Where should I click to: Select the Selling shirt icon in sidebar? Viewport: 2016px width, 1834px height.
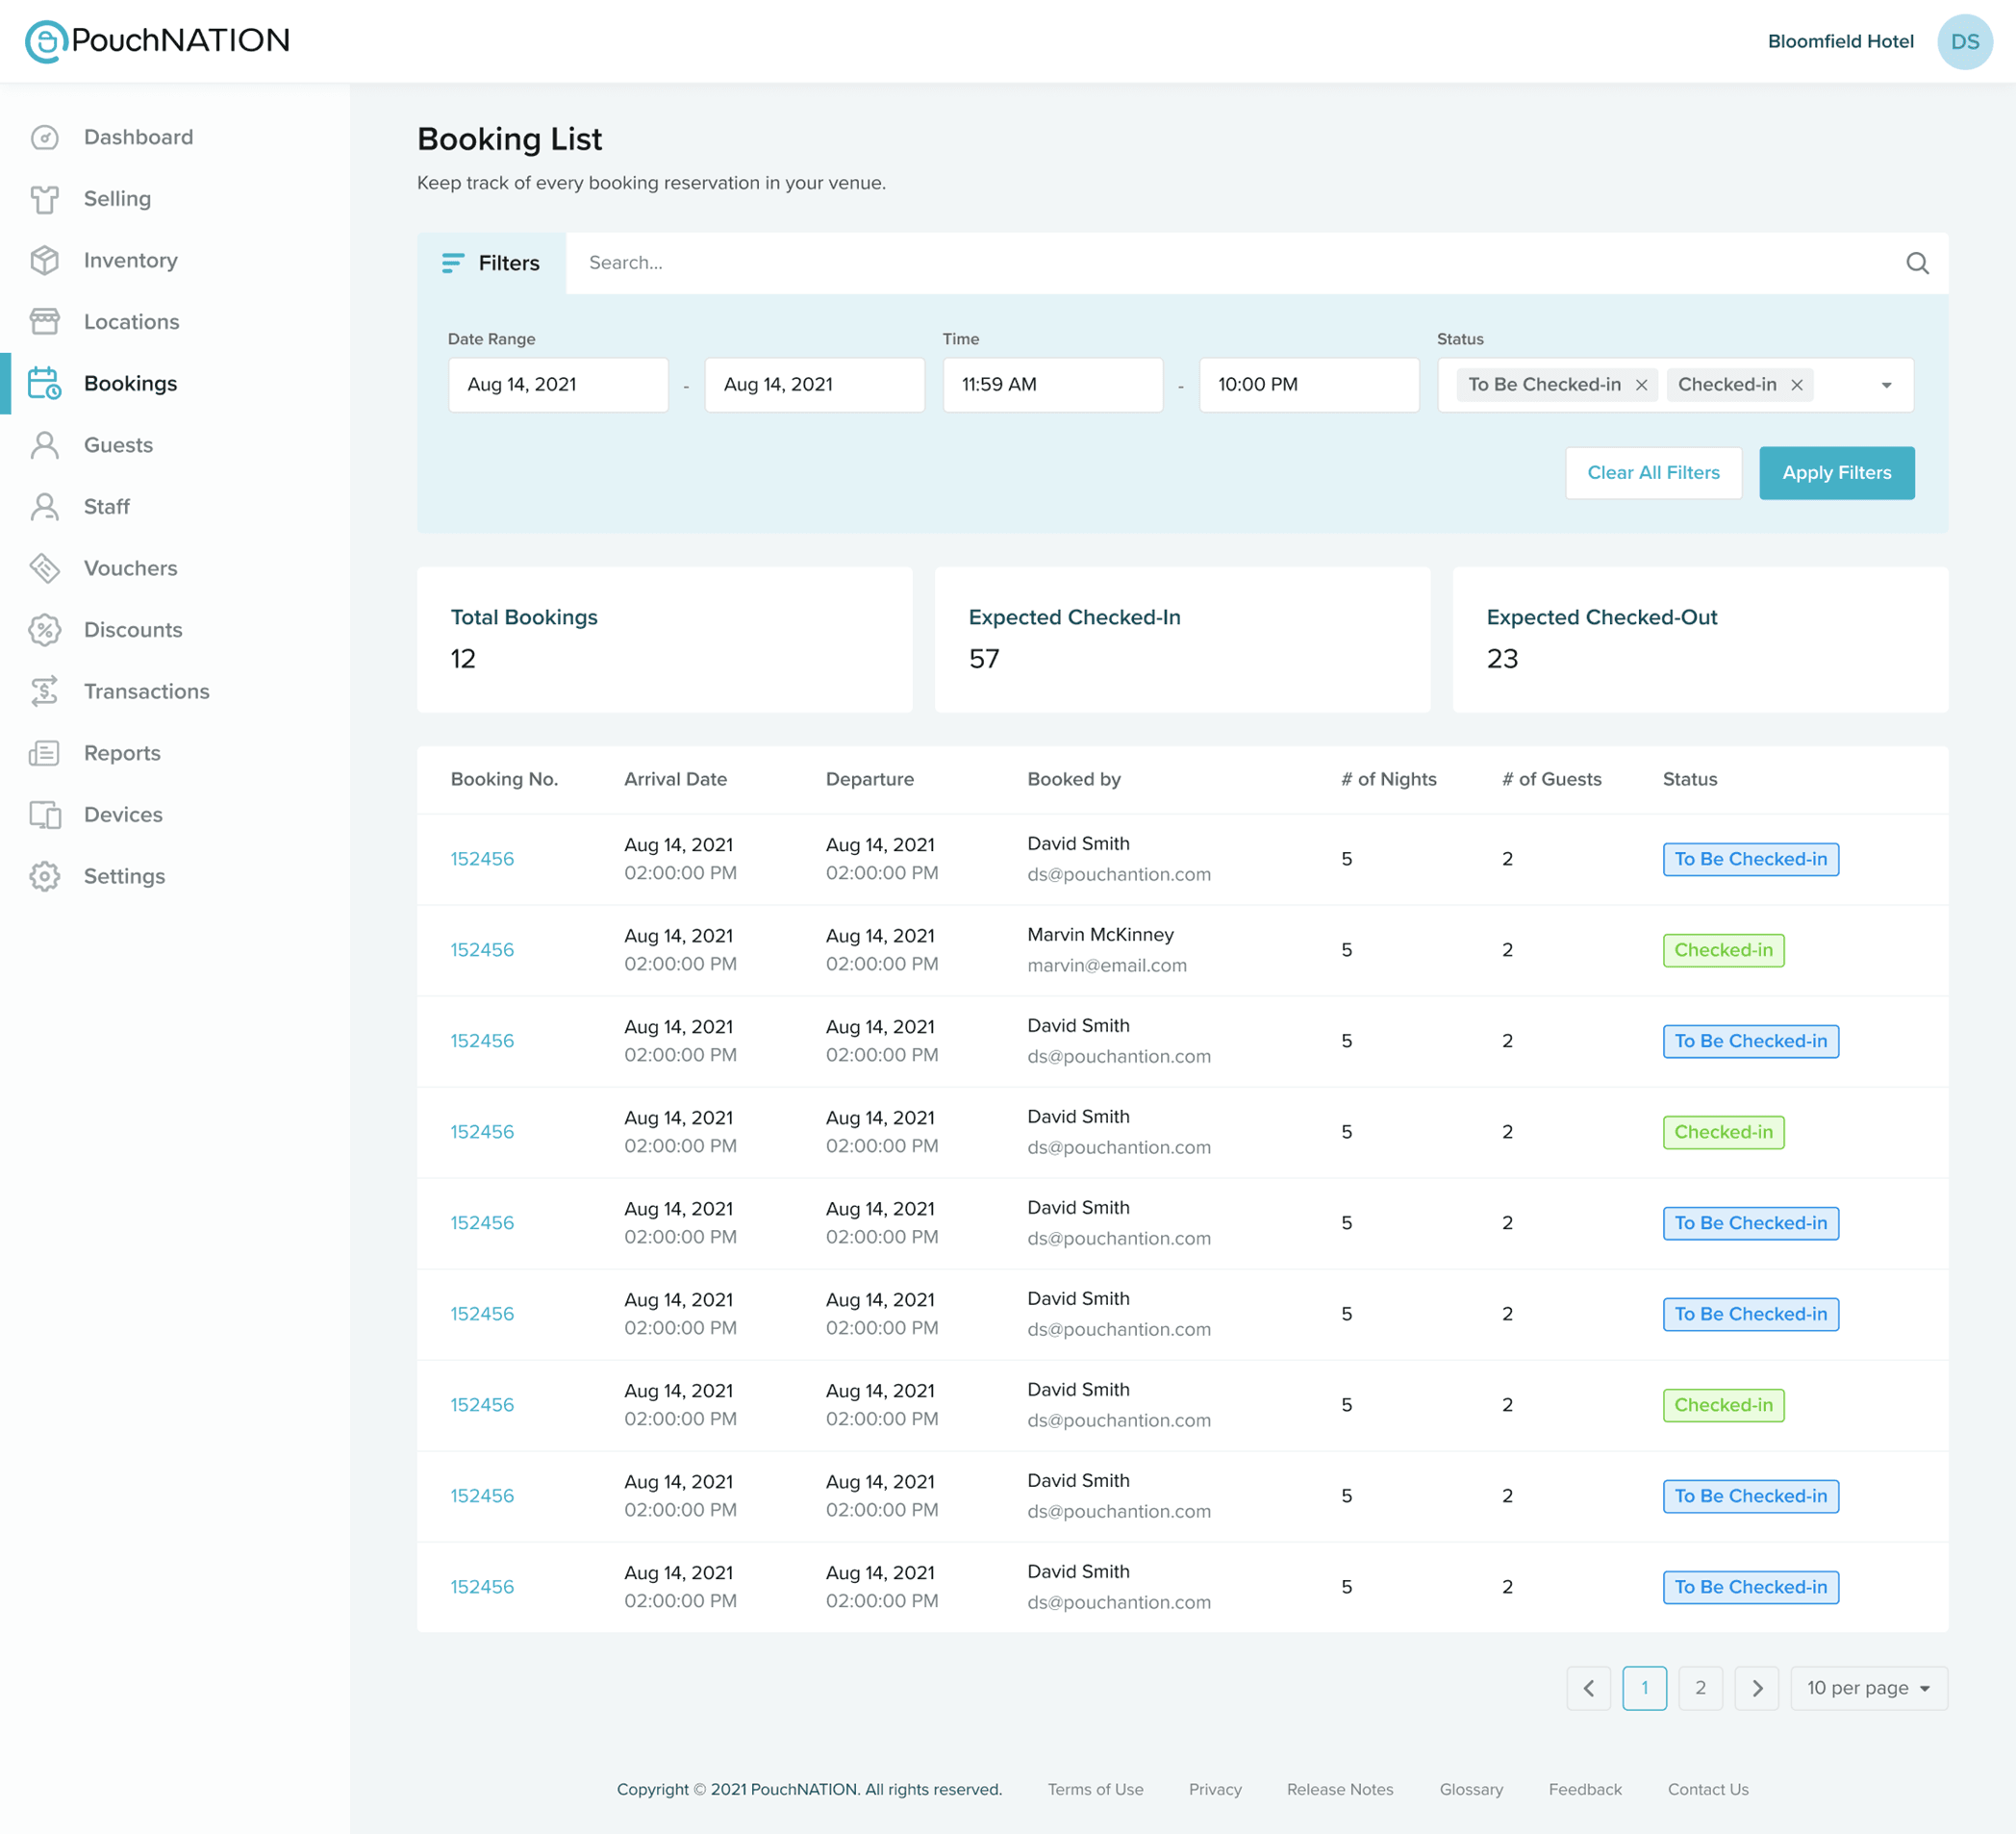coord(45,199)
